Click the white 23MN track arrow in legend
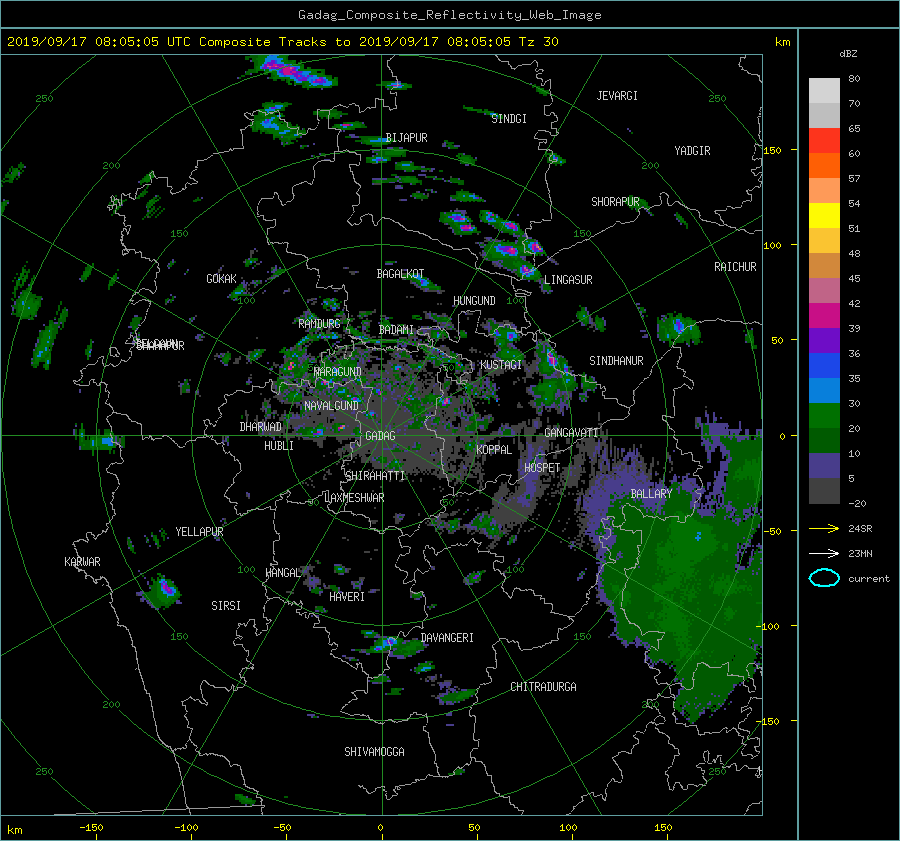 tap(824, 553)
